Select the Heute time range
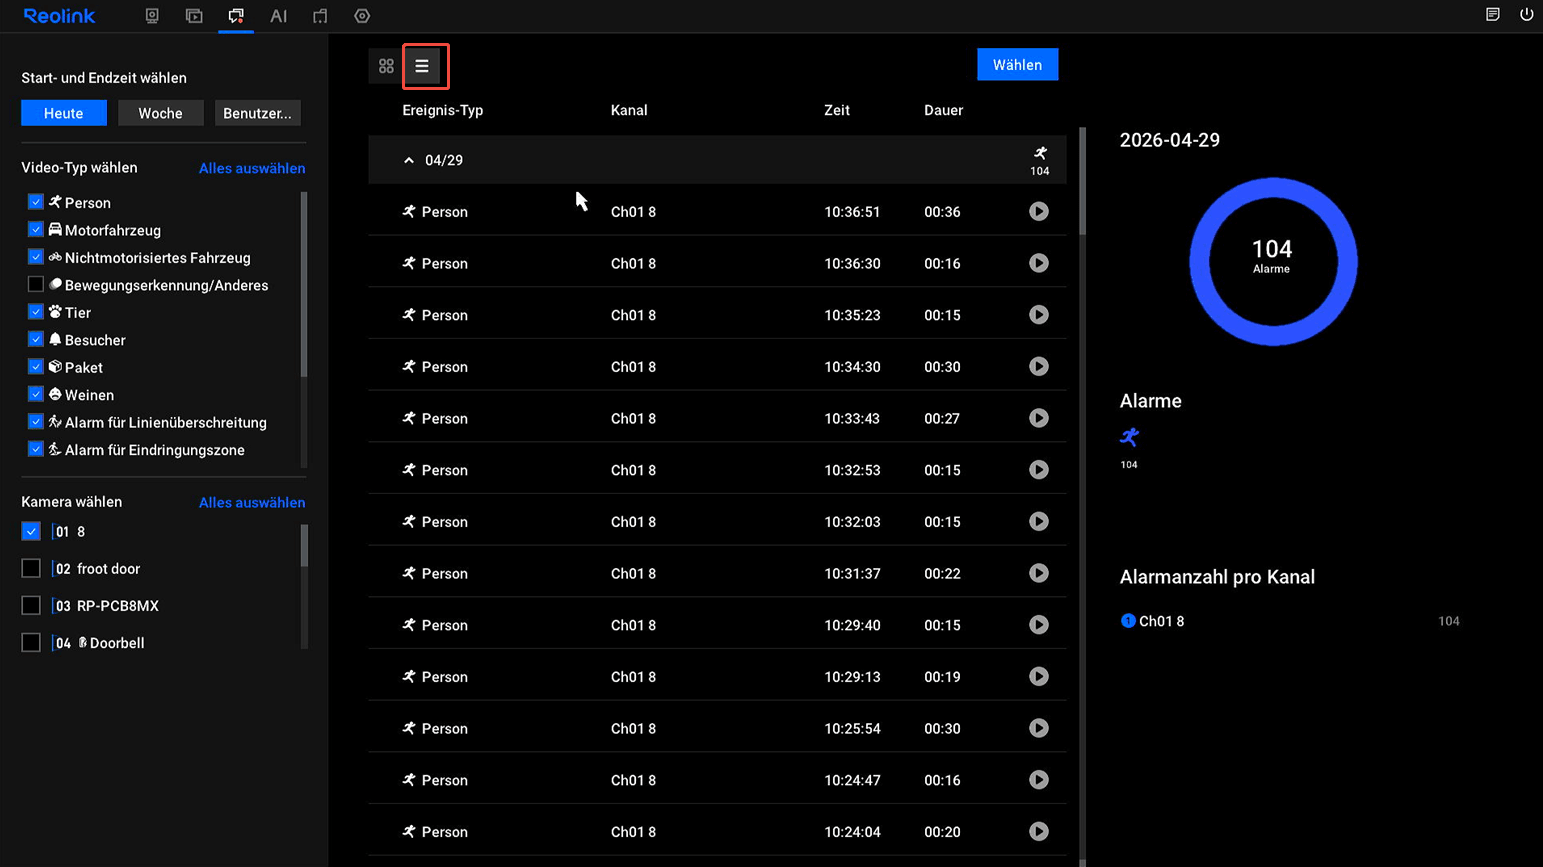Screen dimensions: 1543x867 click(x=64, y=113)
